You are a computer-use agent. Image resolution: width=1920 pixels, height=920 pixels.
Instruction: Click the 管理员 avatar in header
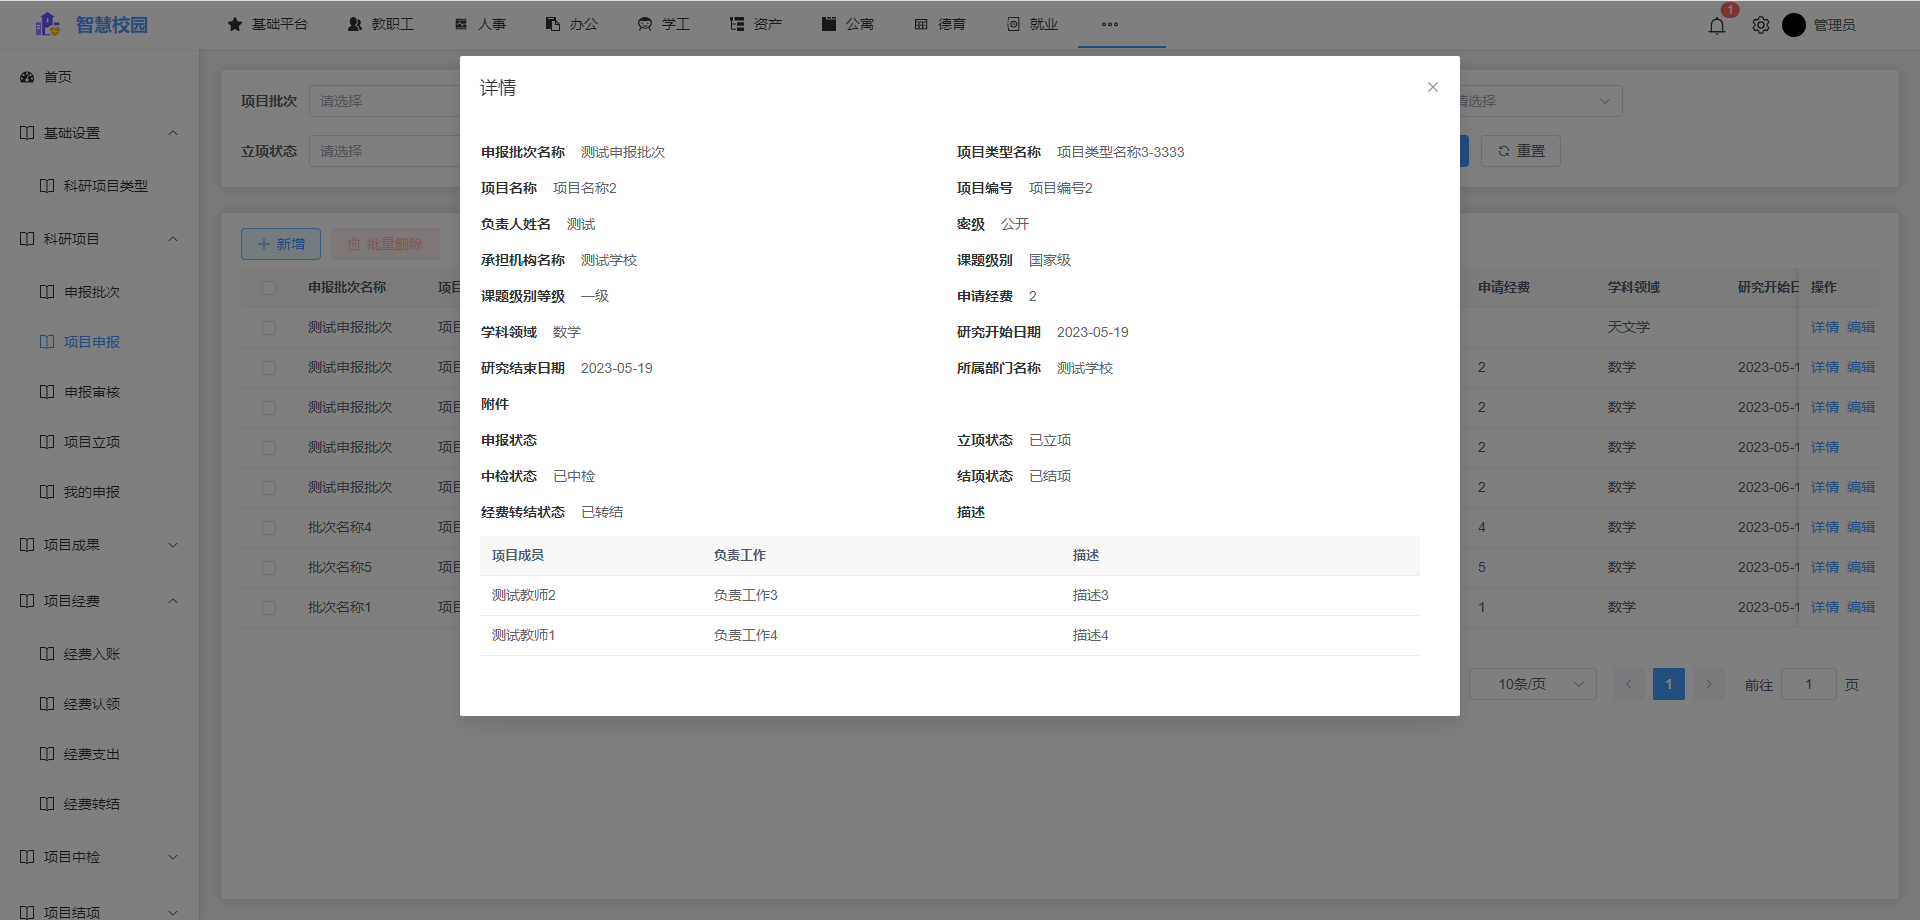[x=1795, y=25]
